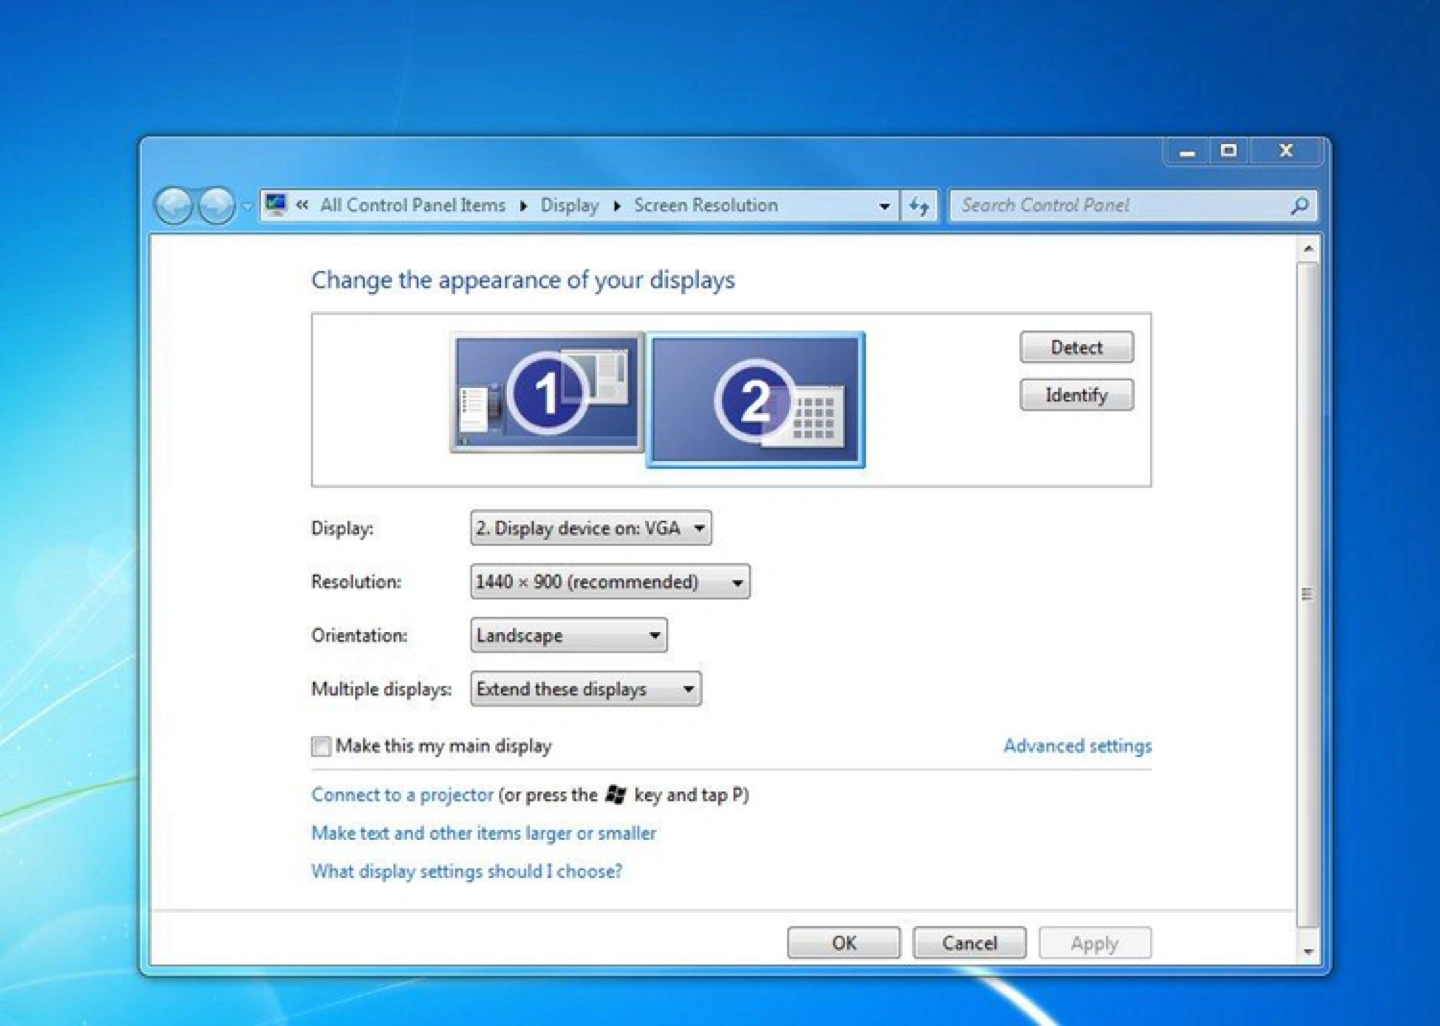Open Advanced settings link
The height and width of the screenshot is (1026, 1440).
point(1077,745)
